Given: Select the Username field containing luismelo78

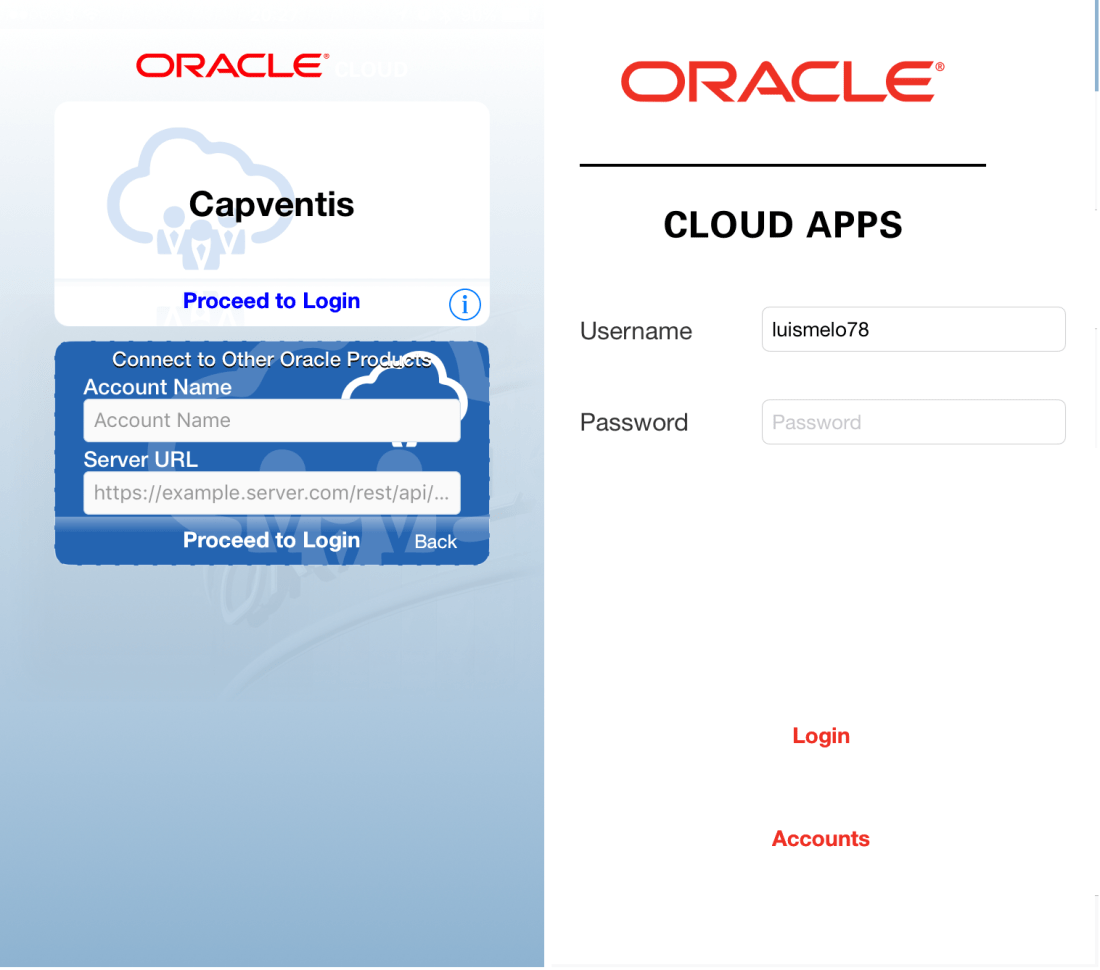Looking at the screenshot, I should [912, 329].
